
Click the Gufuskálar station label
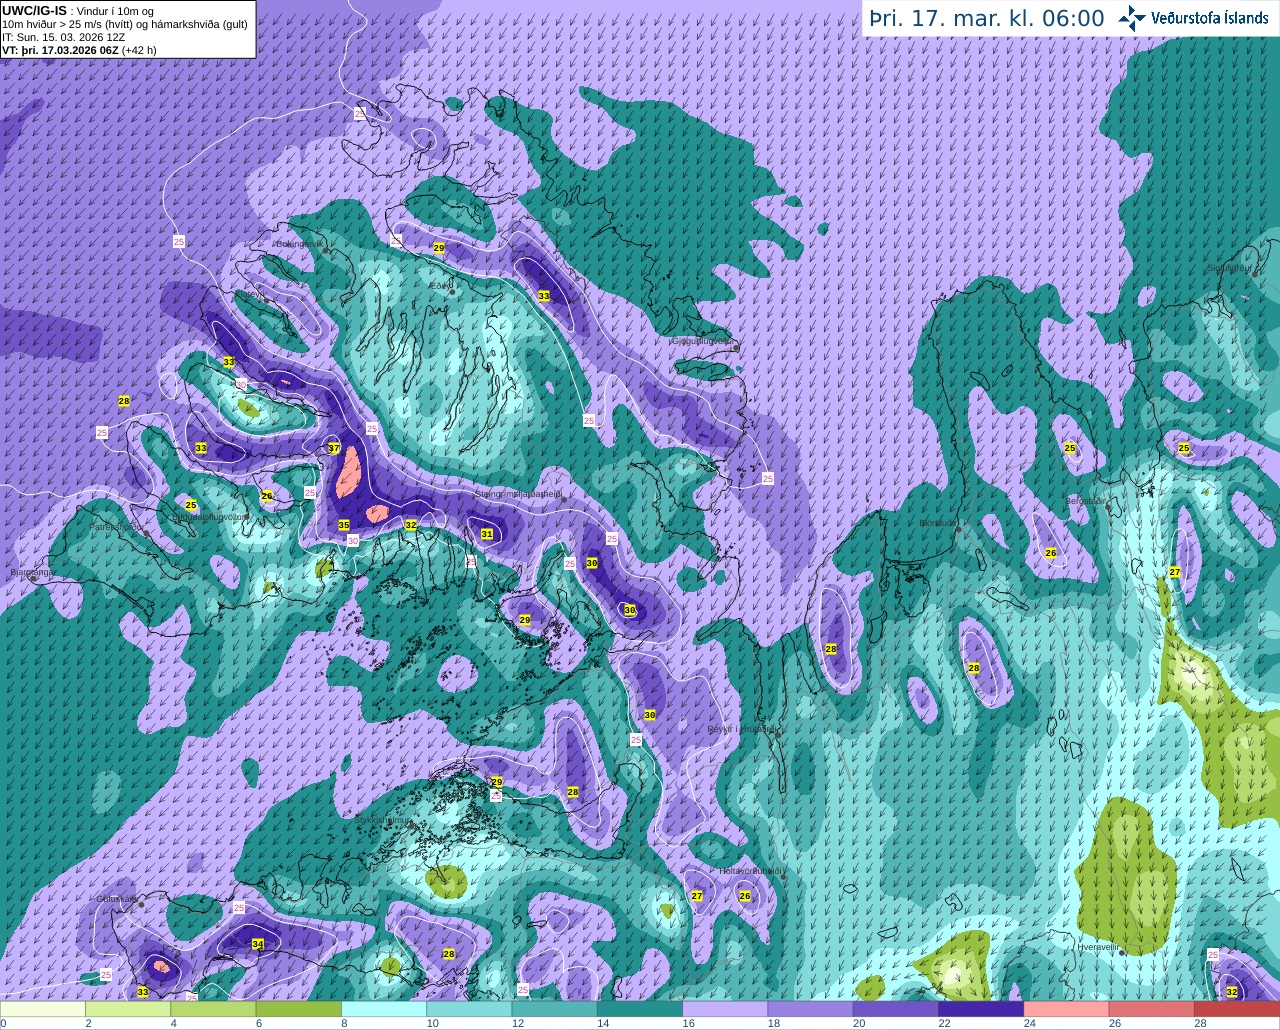click(117, 898)
